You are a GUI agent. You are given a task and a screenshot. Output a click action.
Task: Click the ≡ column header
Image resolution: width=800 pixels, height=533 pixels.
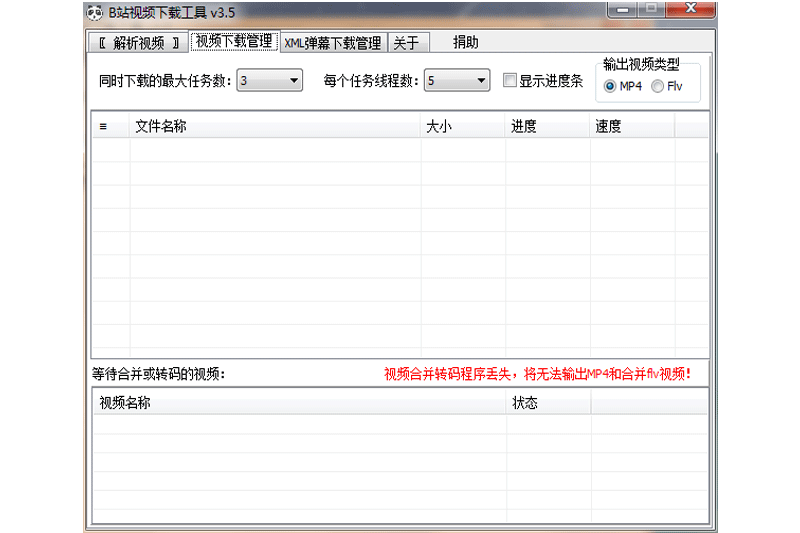(x=111, y=126)
